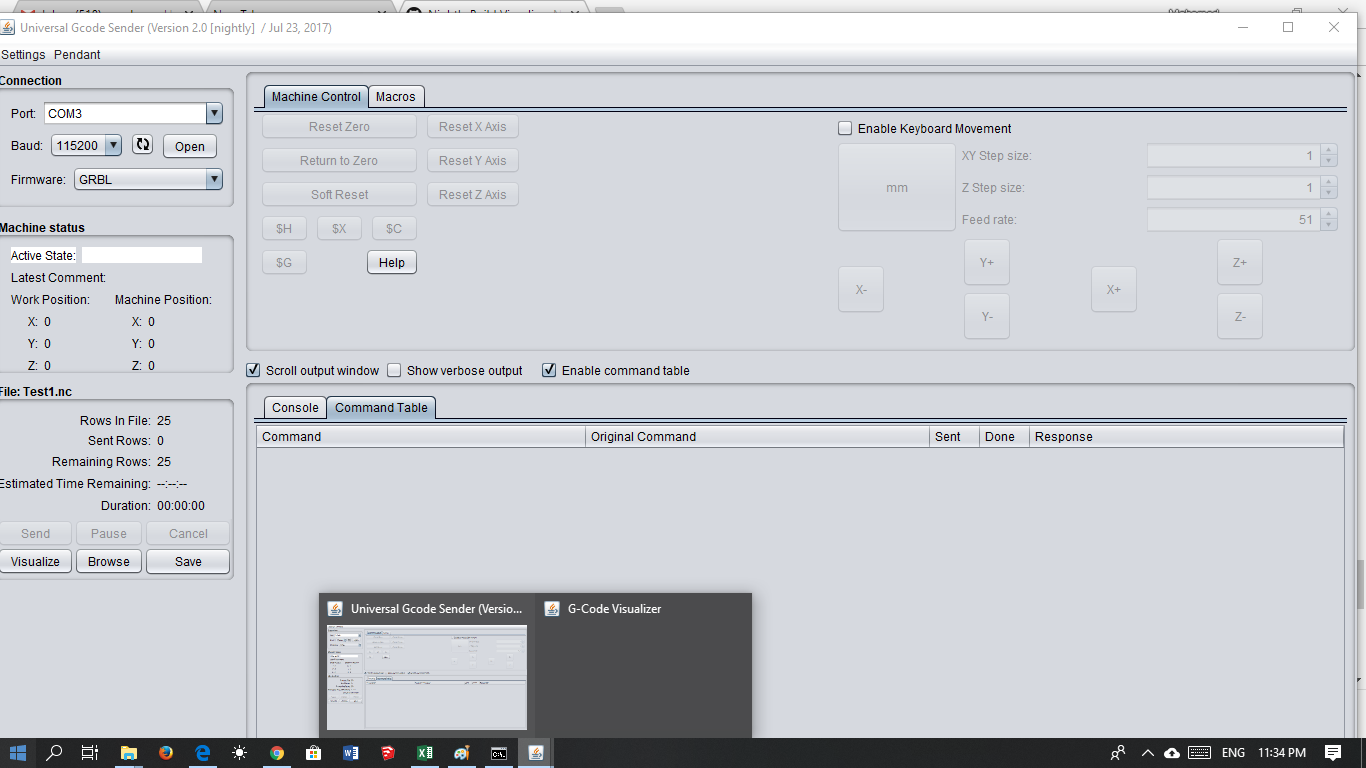Viewport: 1366px width, 768px height.
Task: Click the Help button
Action: pos(392,262)
